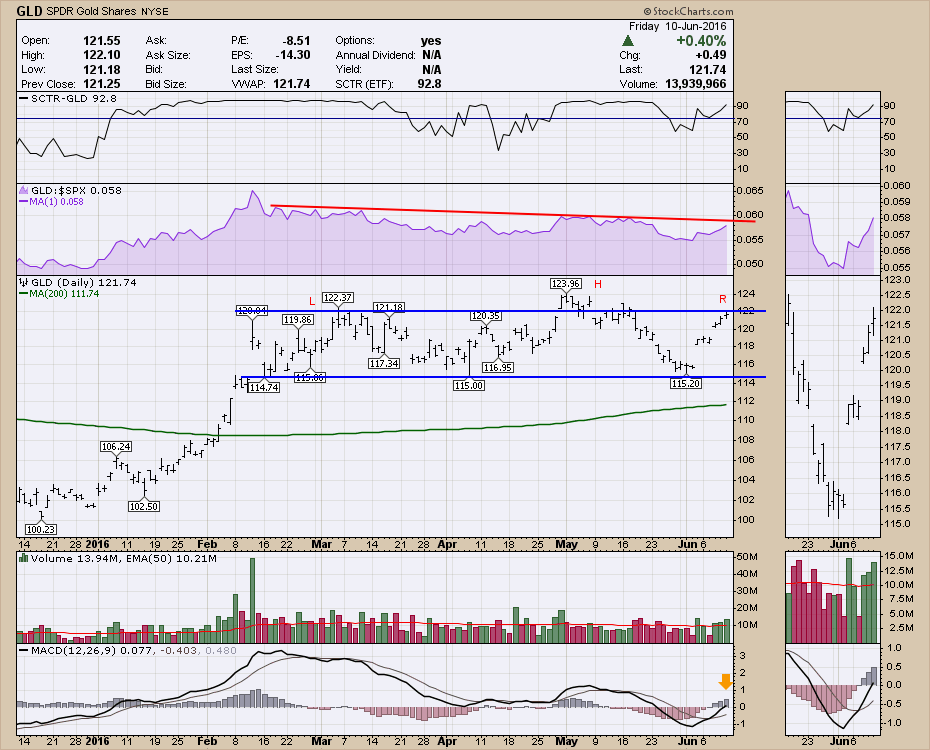Image resolution: width=930 pixels, height=750 pixels.
Task: Click the Volume value '13,939,966'
Action: (696, 84)
